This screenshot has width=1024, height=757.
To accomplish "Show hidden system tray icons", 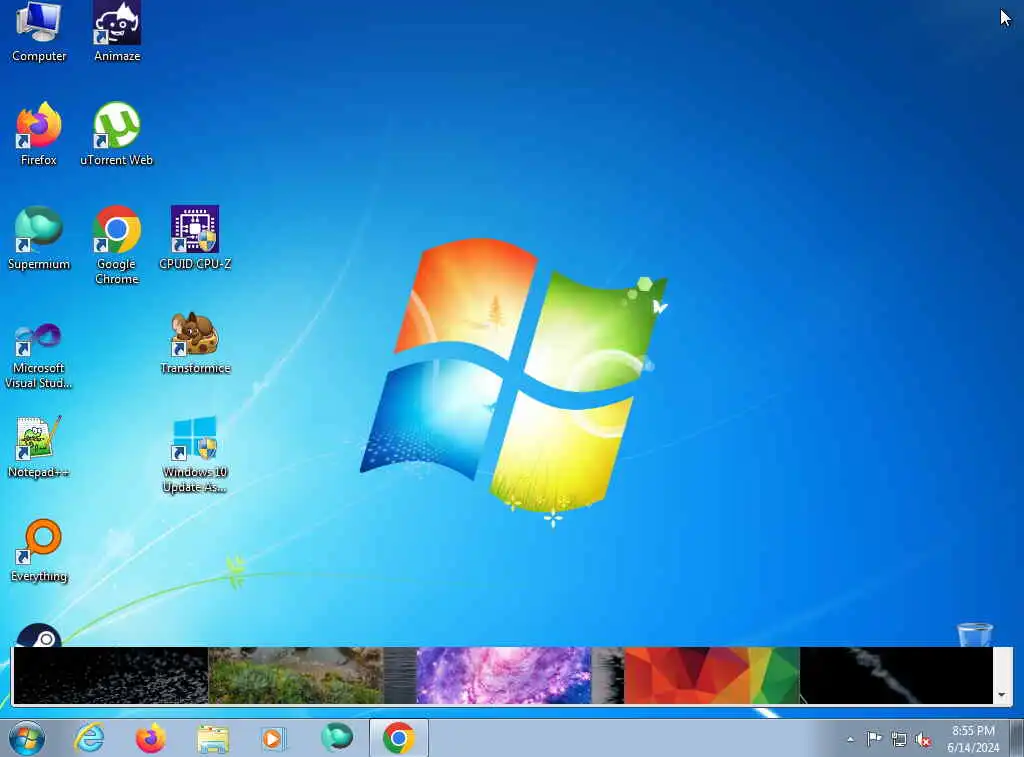I will tap(850, 739).
